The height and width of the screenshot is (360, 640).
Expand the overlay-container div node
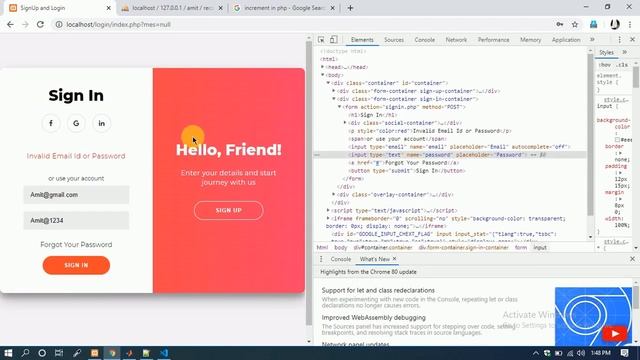pos(334,194)
